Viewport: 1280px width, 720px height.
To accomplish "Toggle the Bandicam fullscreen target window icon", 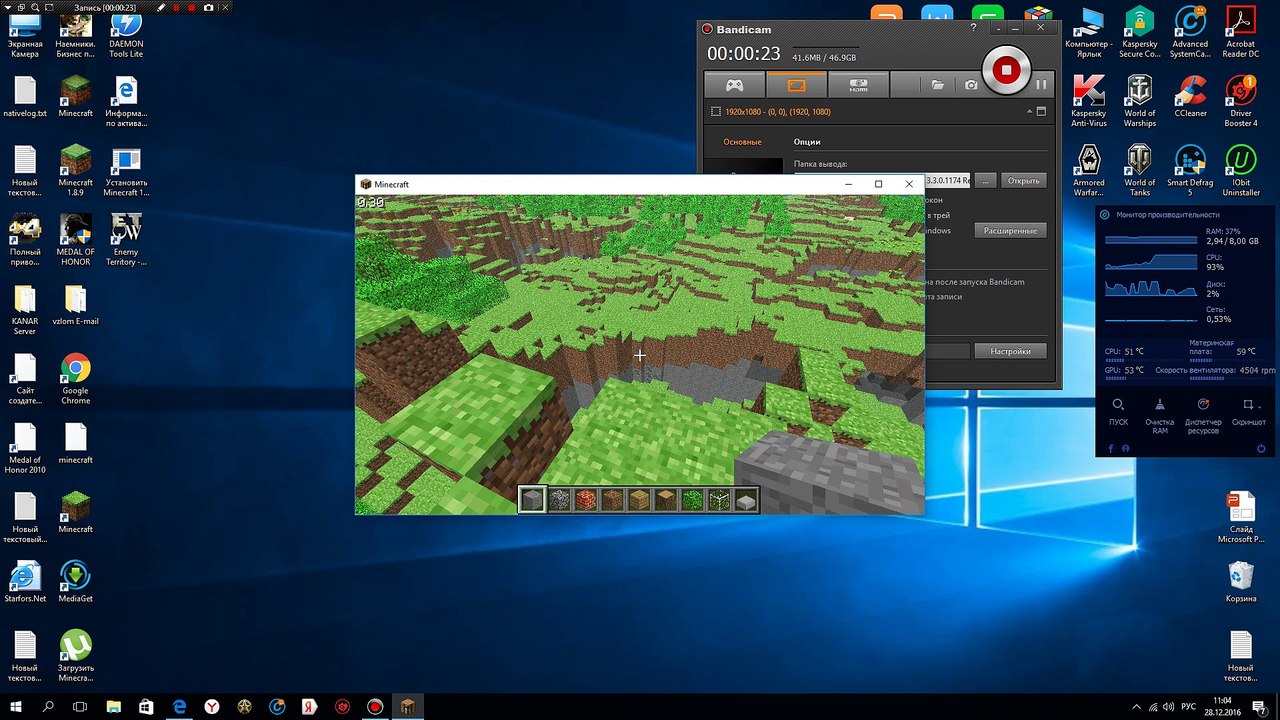I will (x=1041, y=112).
